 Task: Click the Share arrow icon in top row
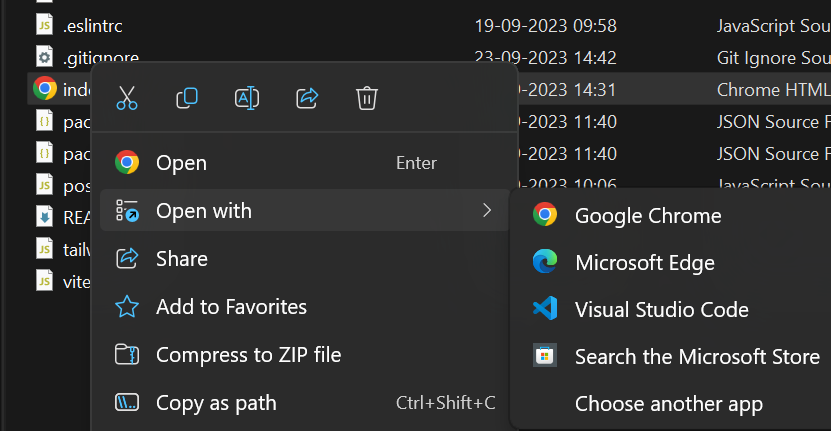point(307,98)
